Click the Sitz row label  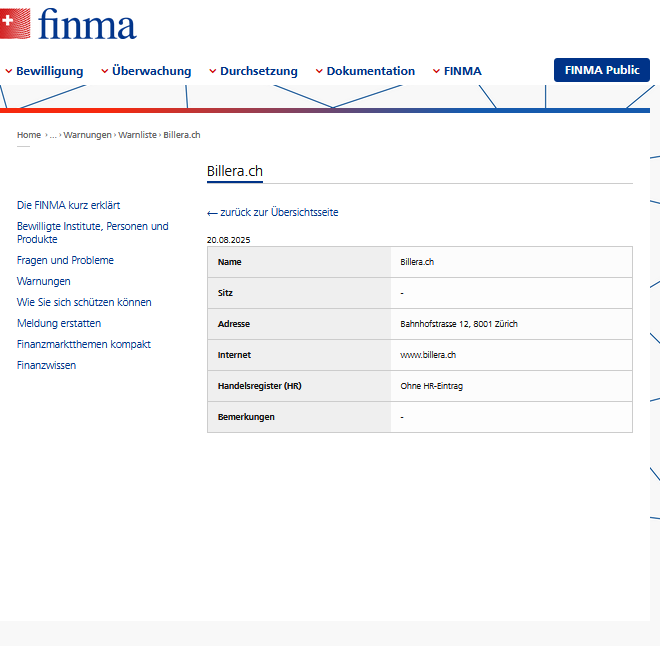(x=225, y=293)
